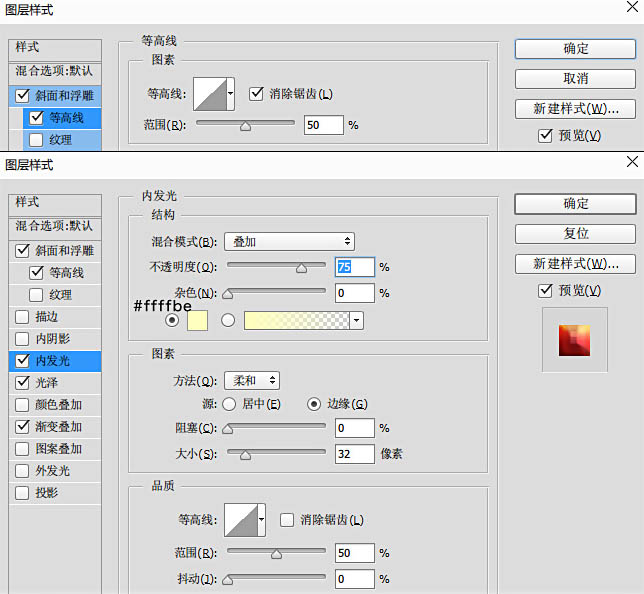This screenshot has height=594, width=644.
Task: Close the upper 图层样式 dialog
Action: point(632,7)
